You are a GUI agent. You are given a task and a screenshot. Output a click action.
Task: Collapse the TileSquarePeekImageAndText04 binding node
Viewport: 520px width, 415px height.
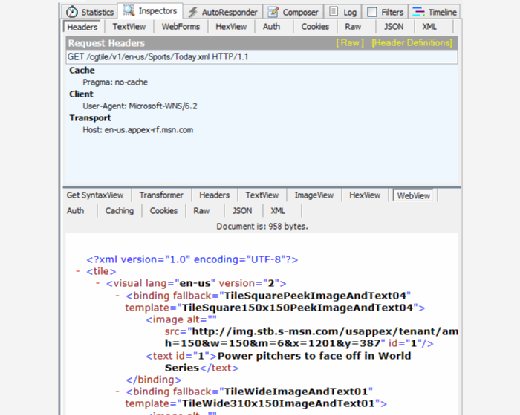click(x=118, y=295)
